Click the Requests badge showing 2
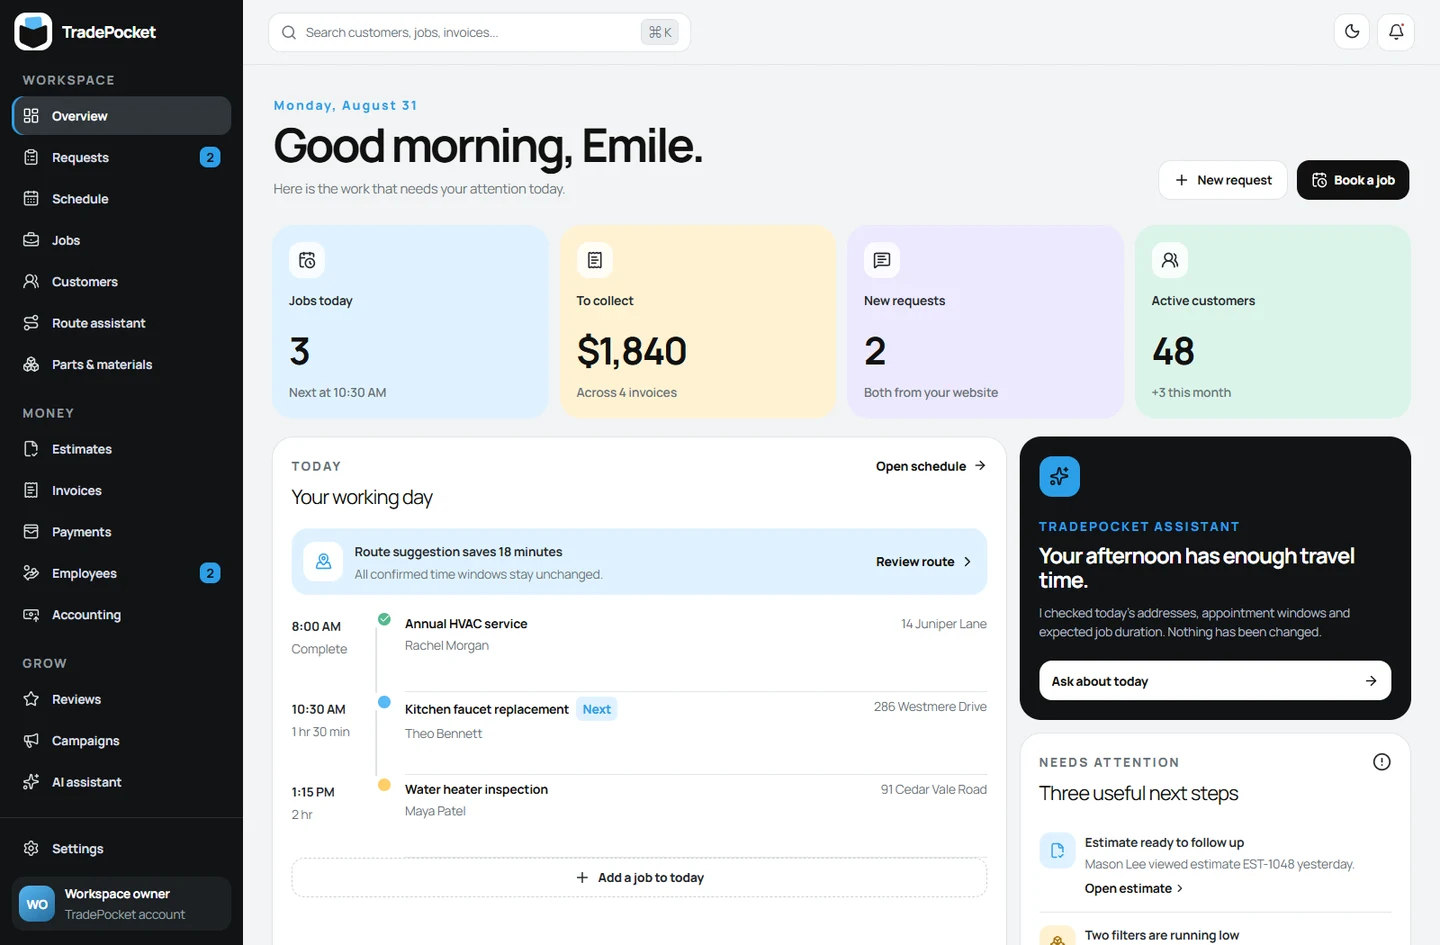This screenshot has height=945, width=1440. click(x=210, y=157)
